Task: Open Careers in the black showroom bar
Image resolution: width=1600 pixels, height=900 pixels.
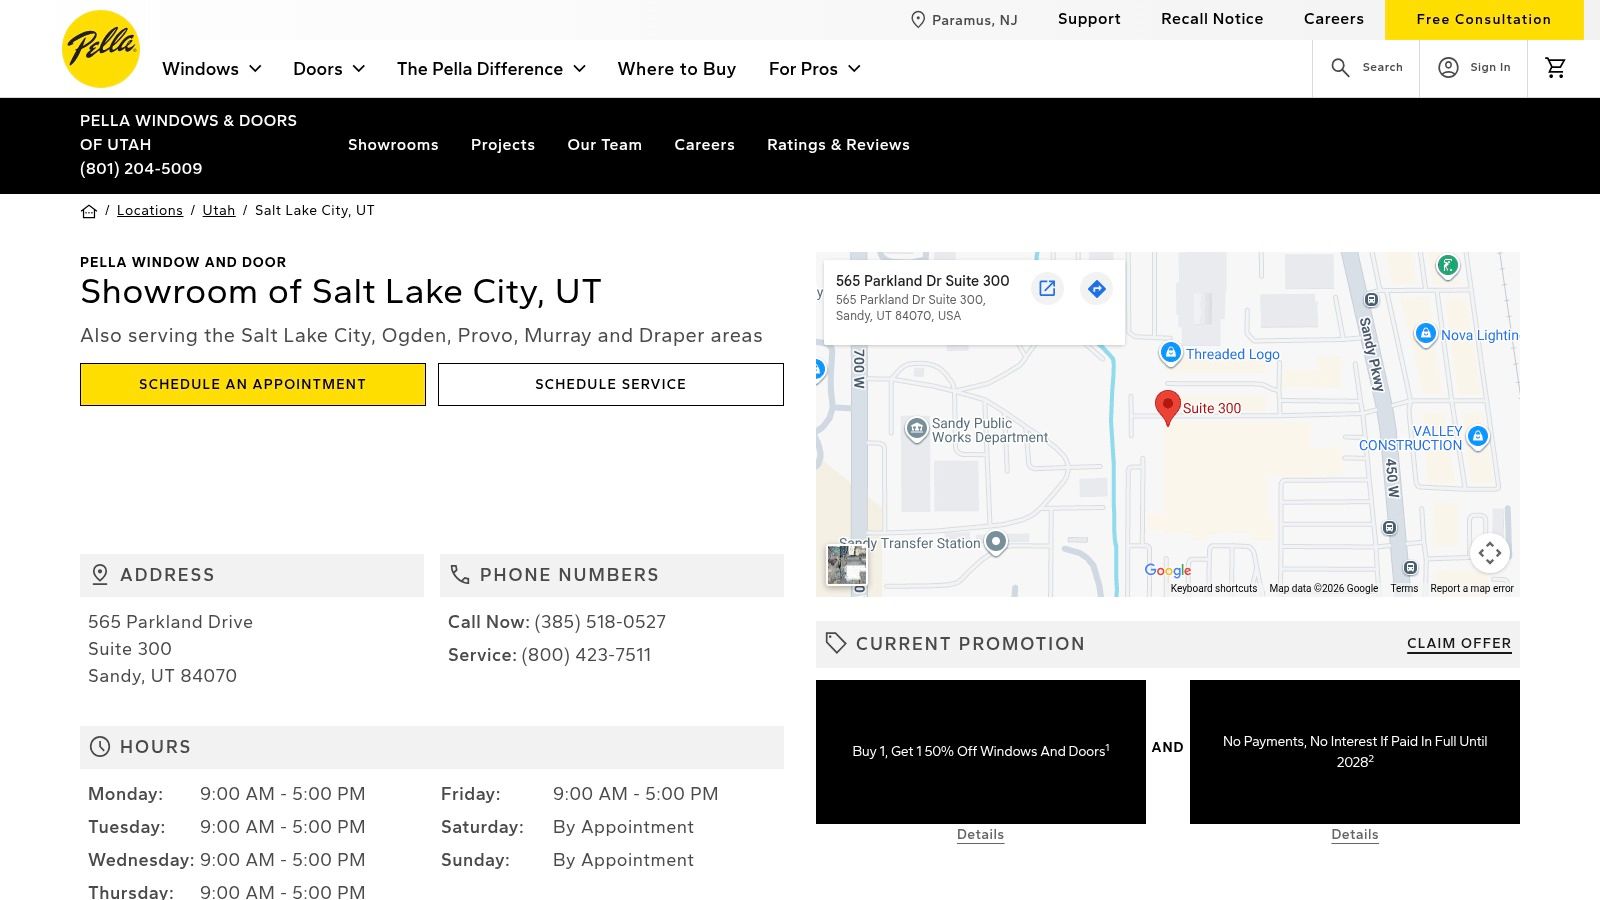Action: pos(705,145)
